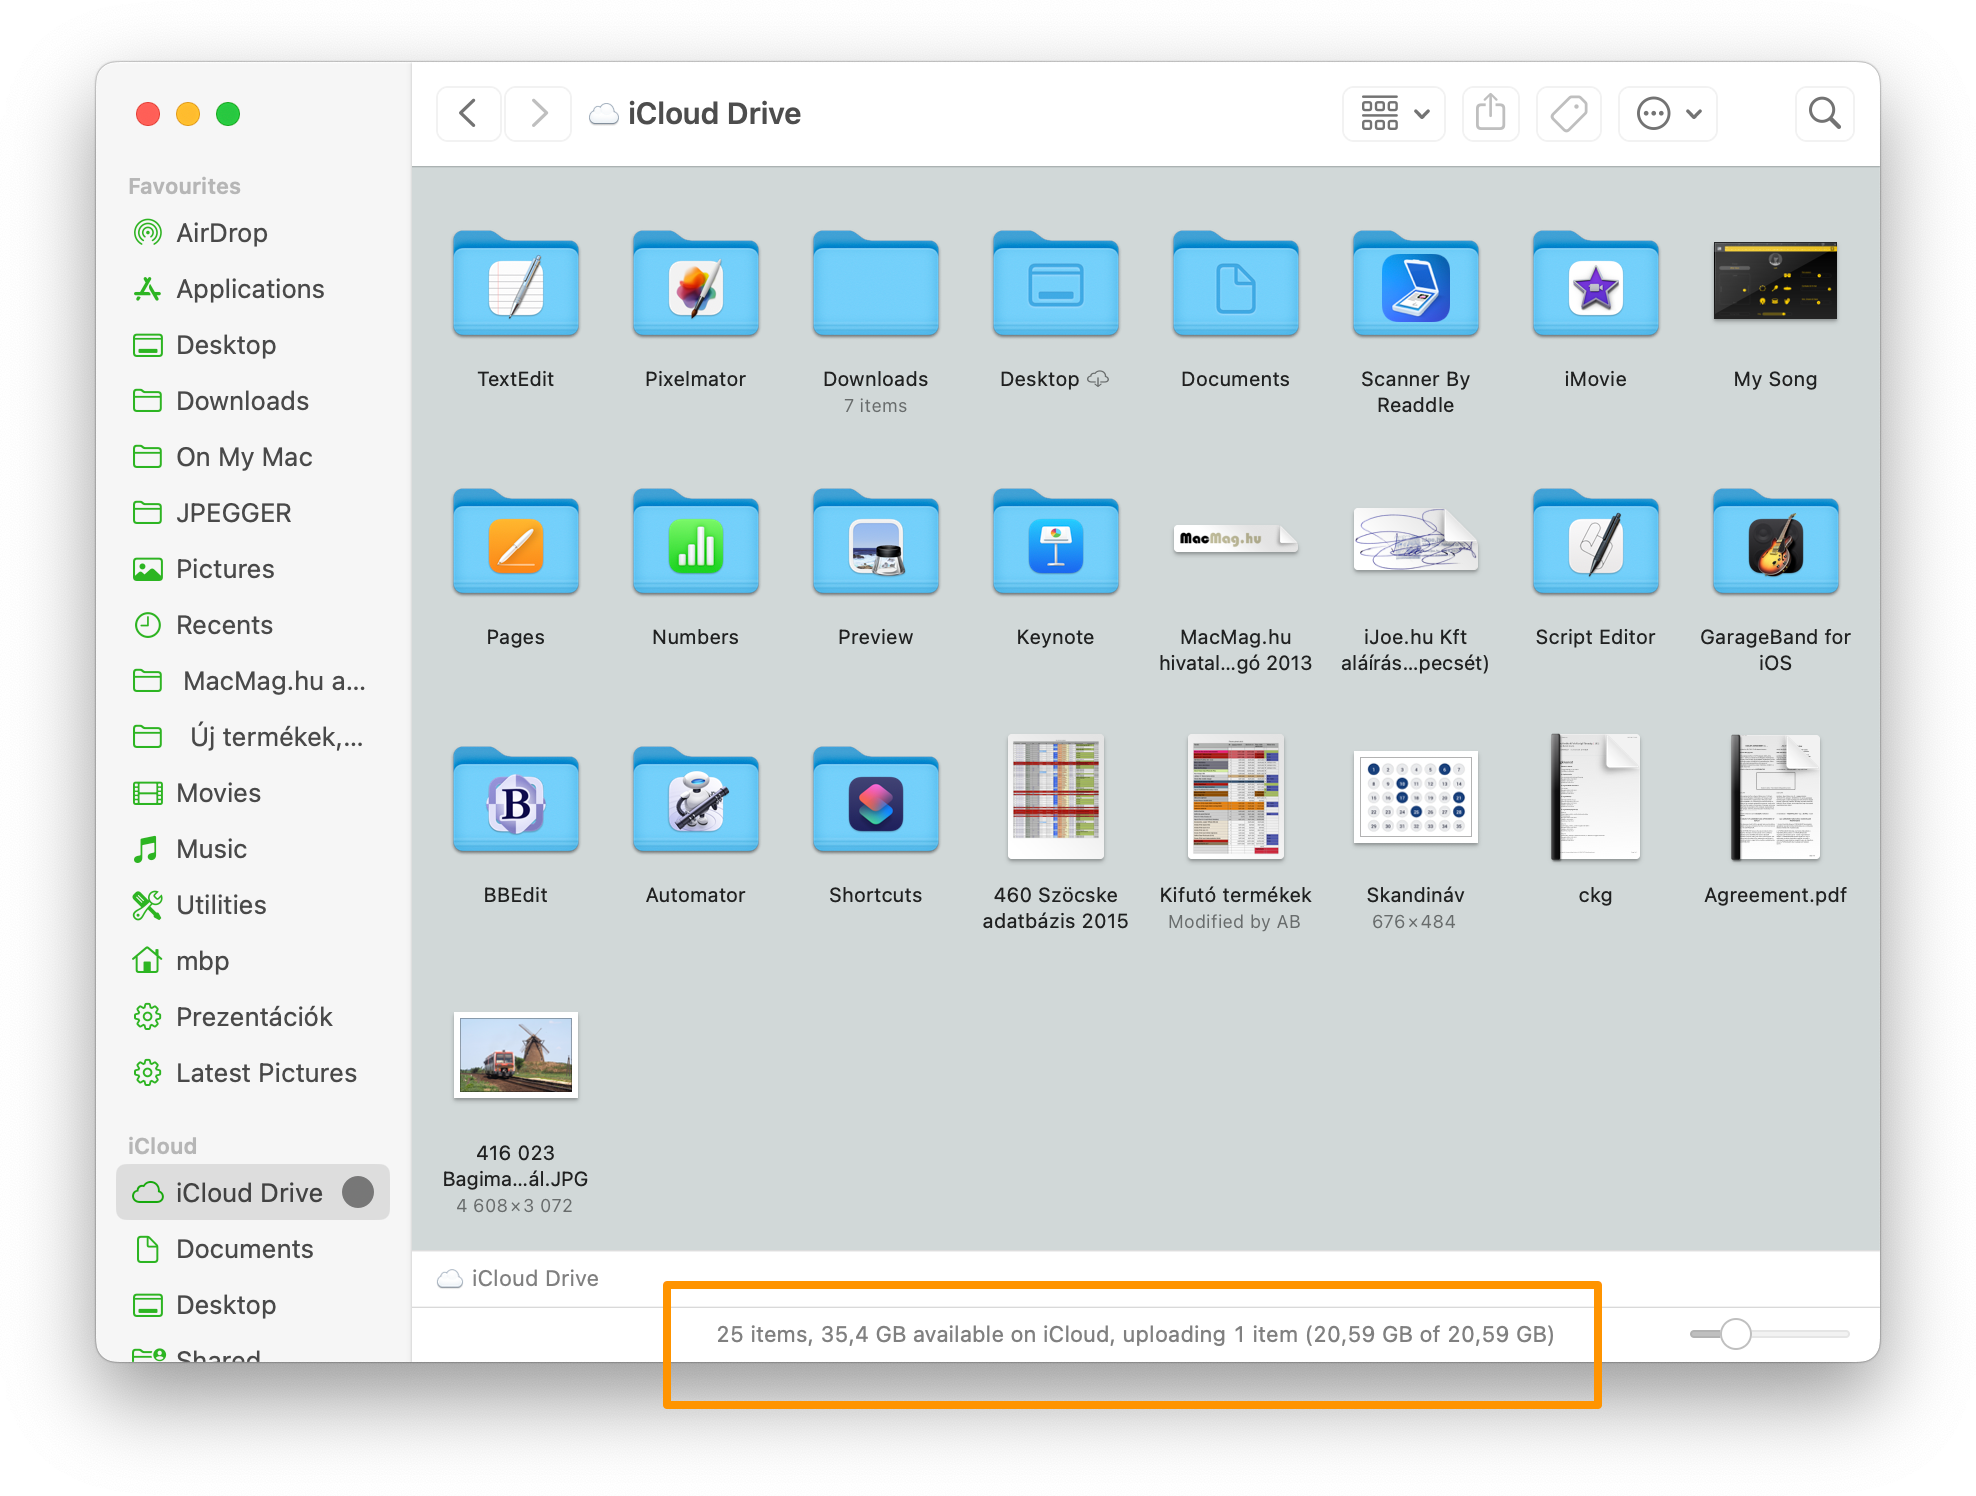Open AirDrop in the sidebar
1976x1496 pixels.
coord(252,233)
